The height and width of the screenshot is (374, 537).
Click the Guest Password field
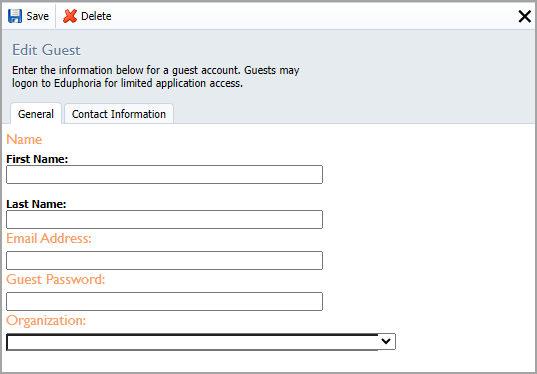(x=164, y=301)
